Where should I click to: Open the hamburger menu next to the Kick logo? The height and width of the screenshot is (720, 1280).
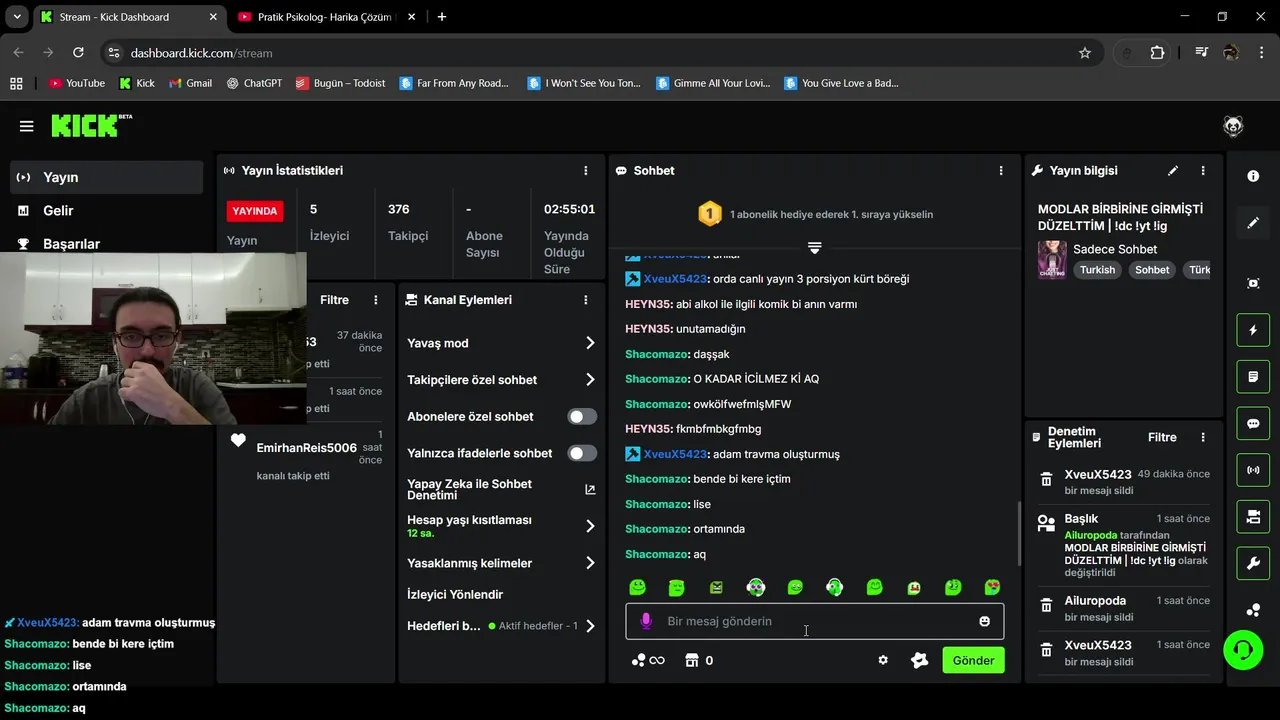[26, 126]
